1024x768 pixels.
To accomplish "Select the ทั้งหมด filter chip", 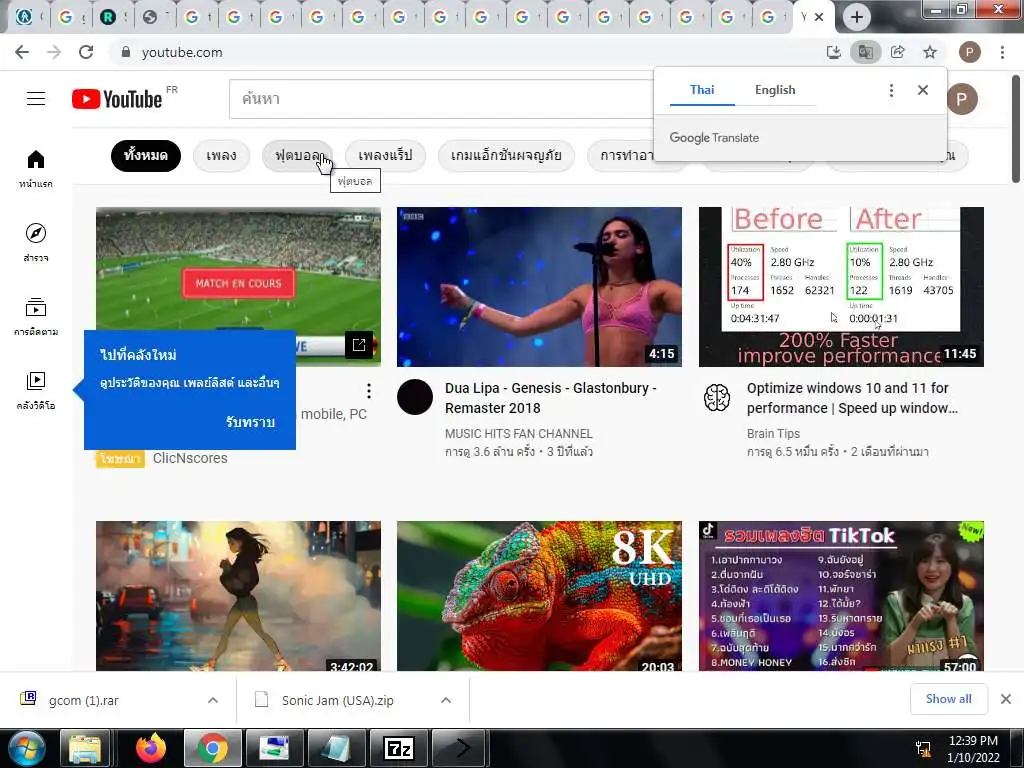I will (x=146, y=156).
